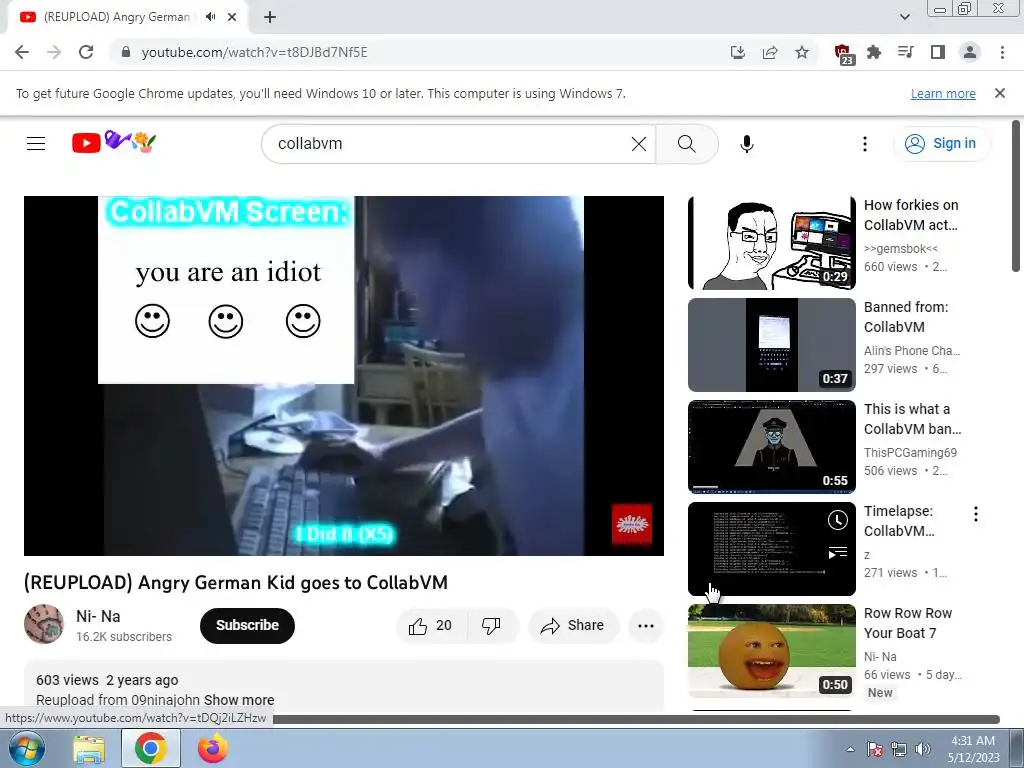Dismiss the Windows 7 update notice
1024x768 pixels.
click(x=1000, y=93)
